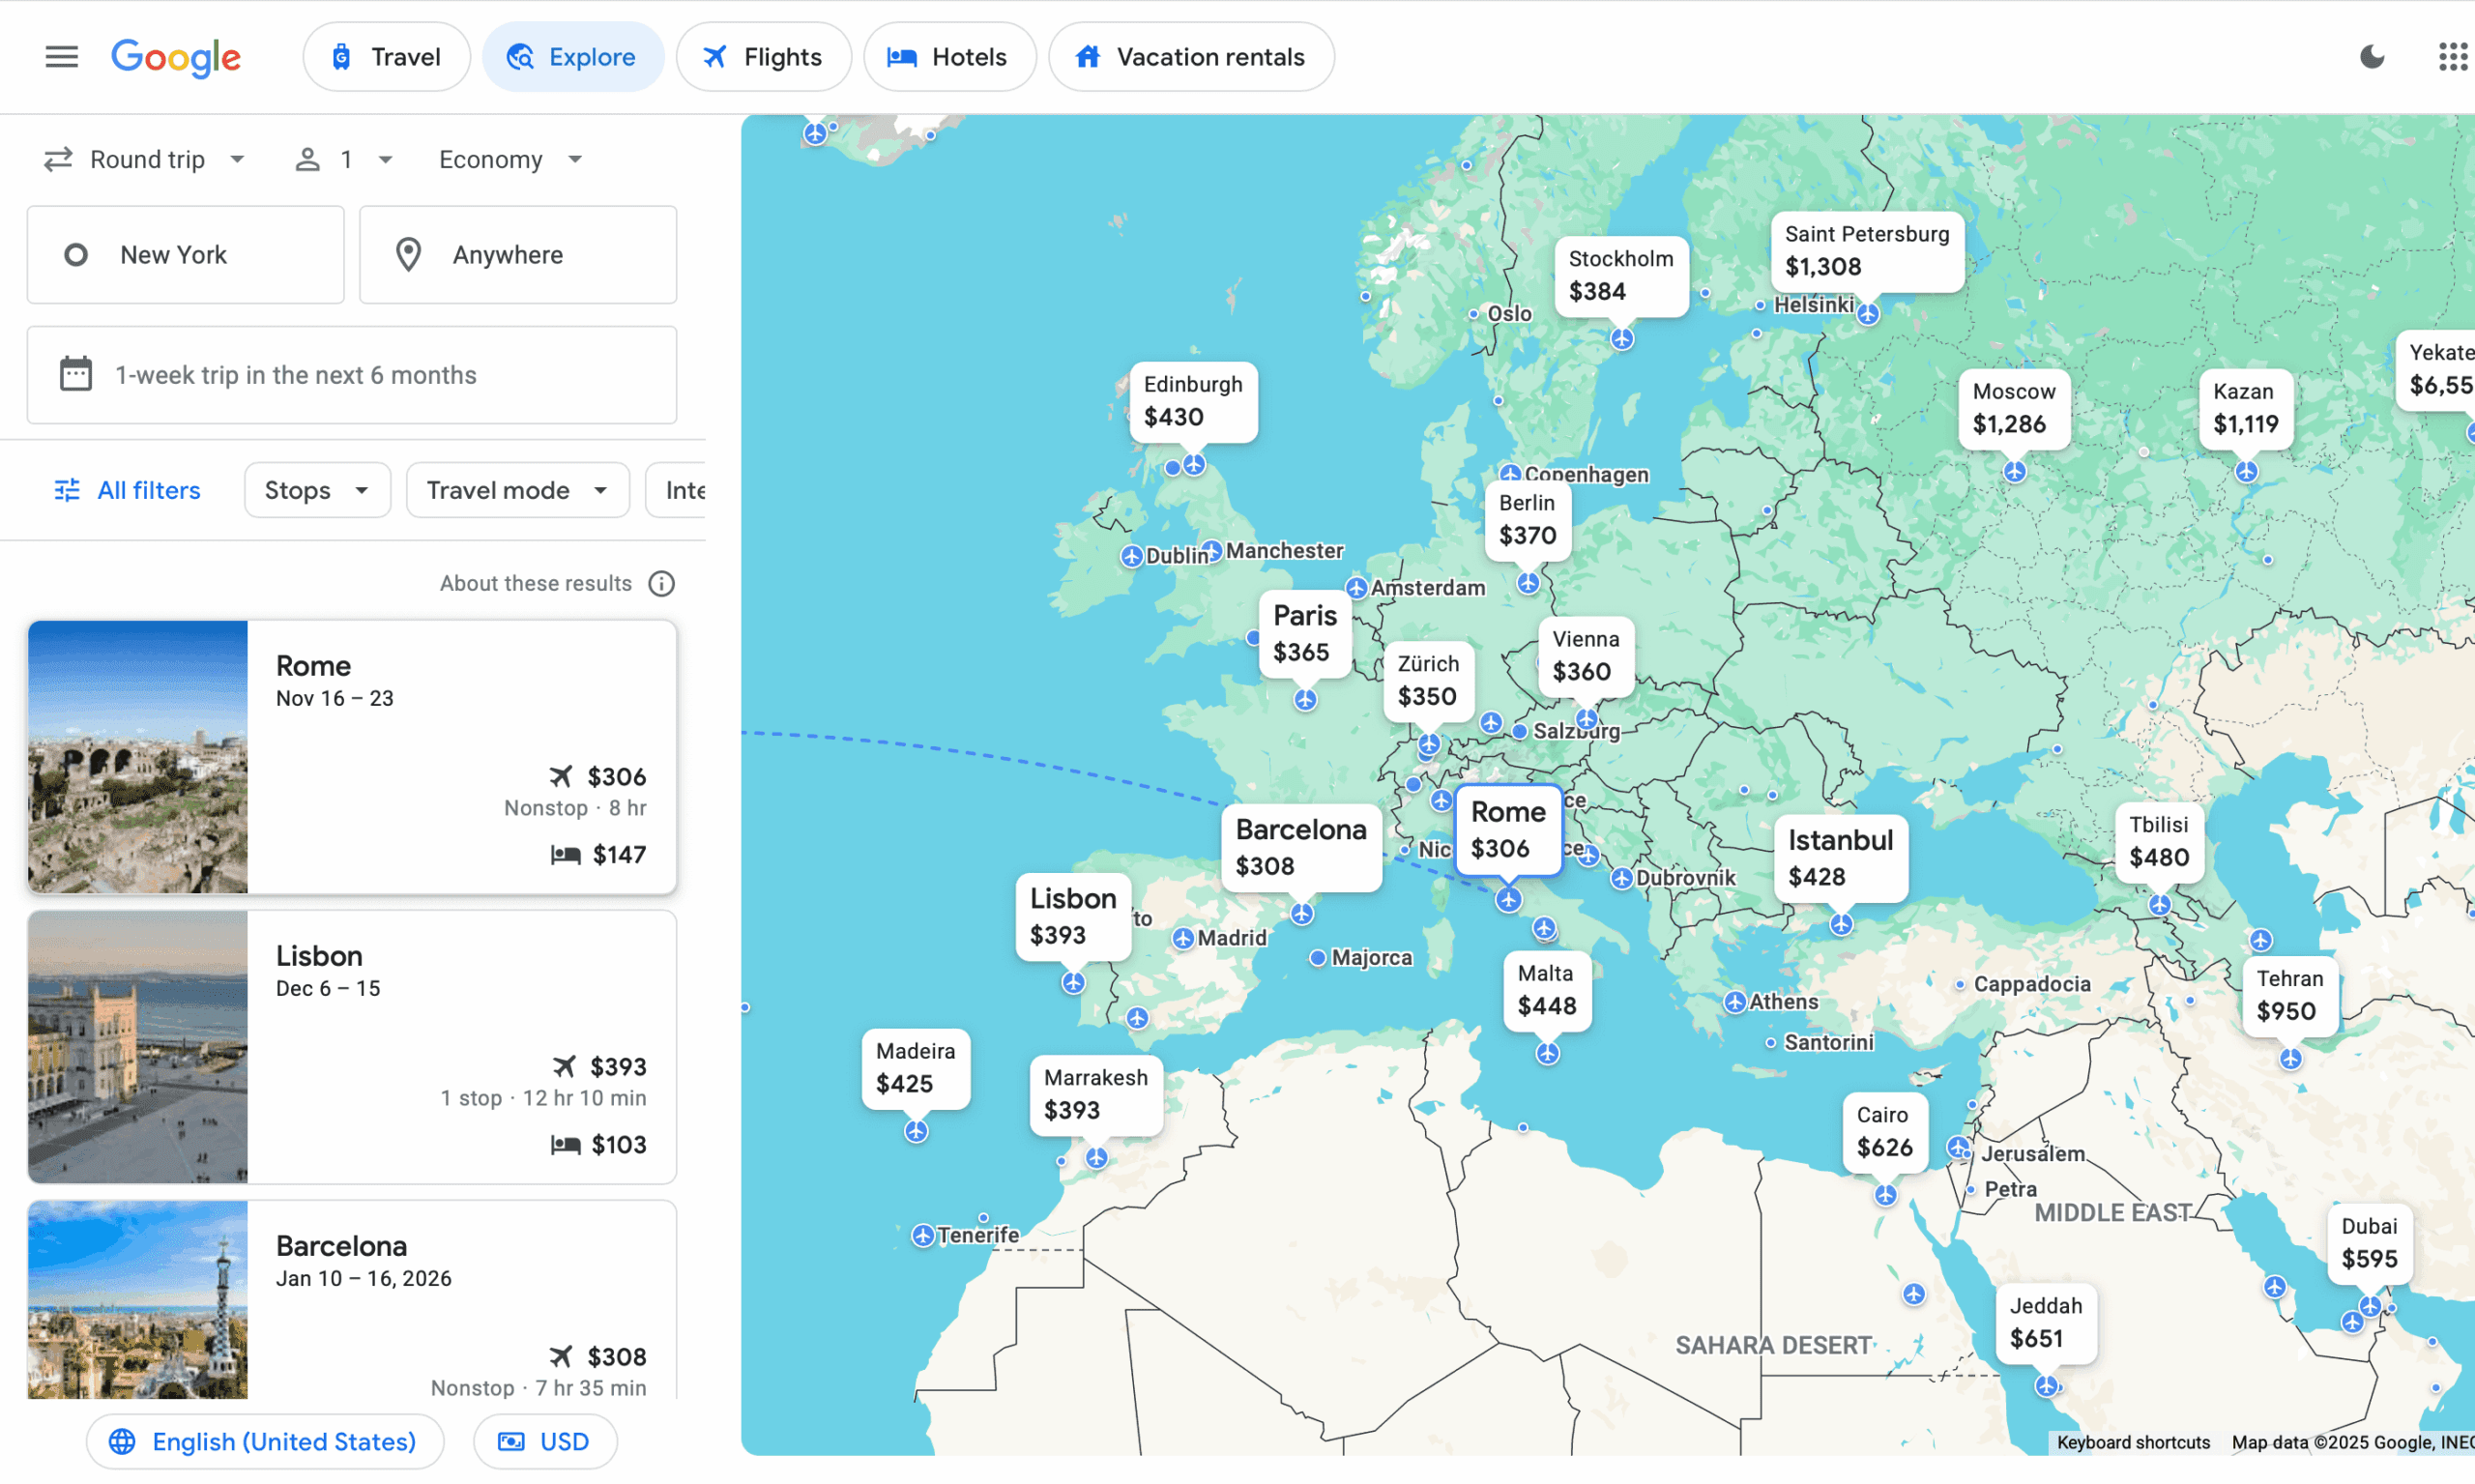Click Athens airport pin icon
This screenshot has height=1484, width=2475.
[1735, 1002]
